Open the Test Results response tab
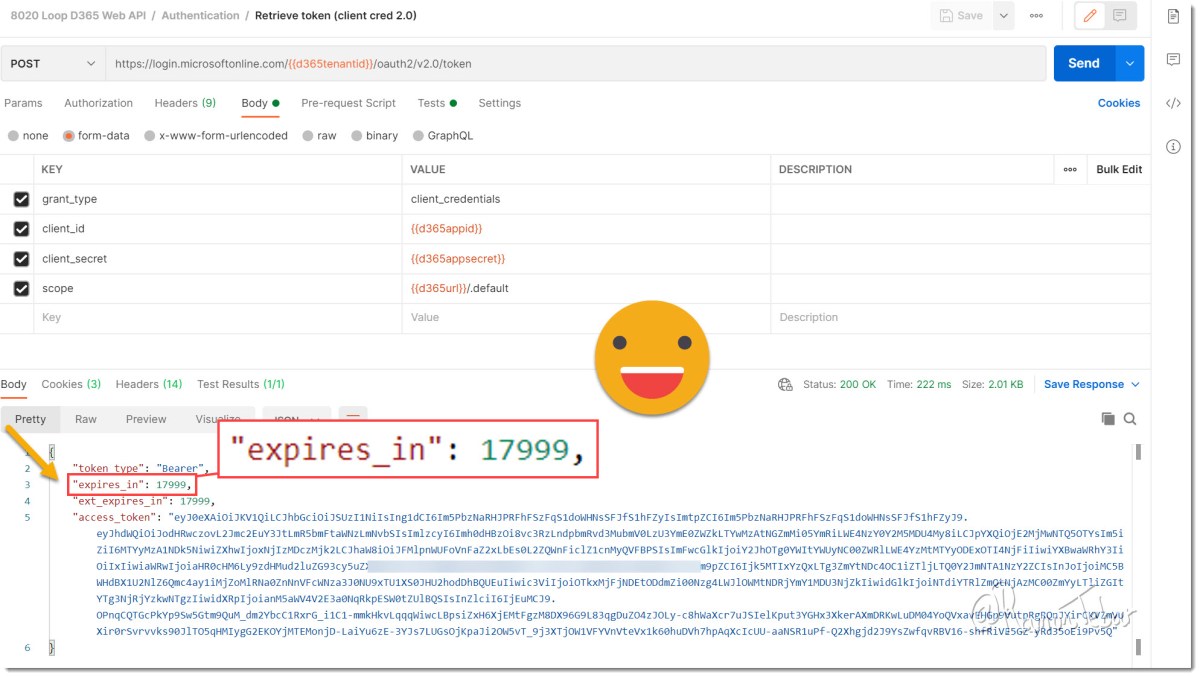This screenshot has height=677, width=1200. tap(240, 384)
